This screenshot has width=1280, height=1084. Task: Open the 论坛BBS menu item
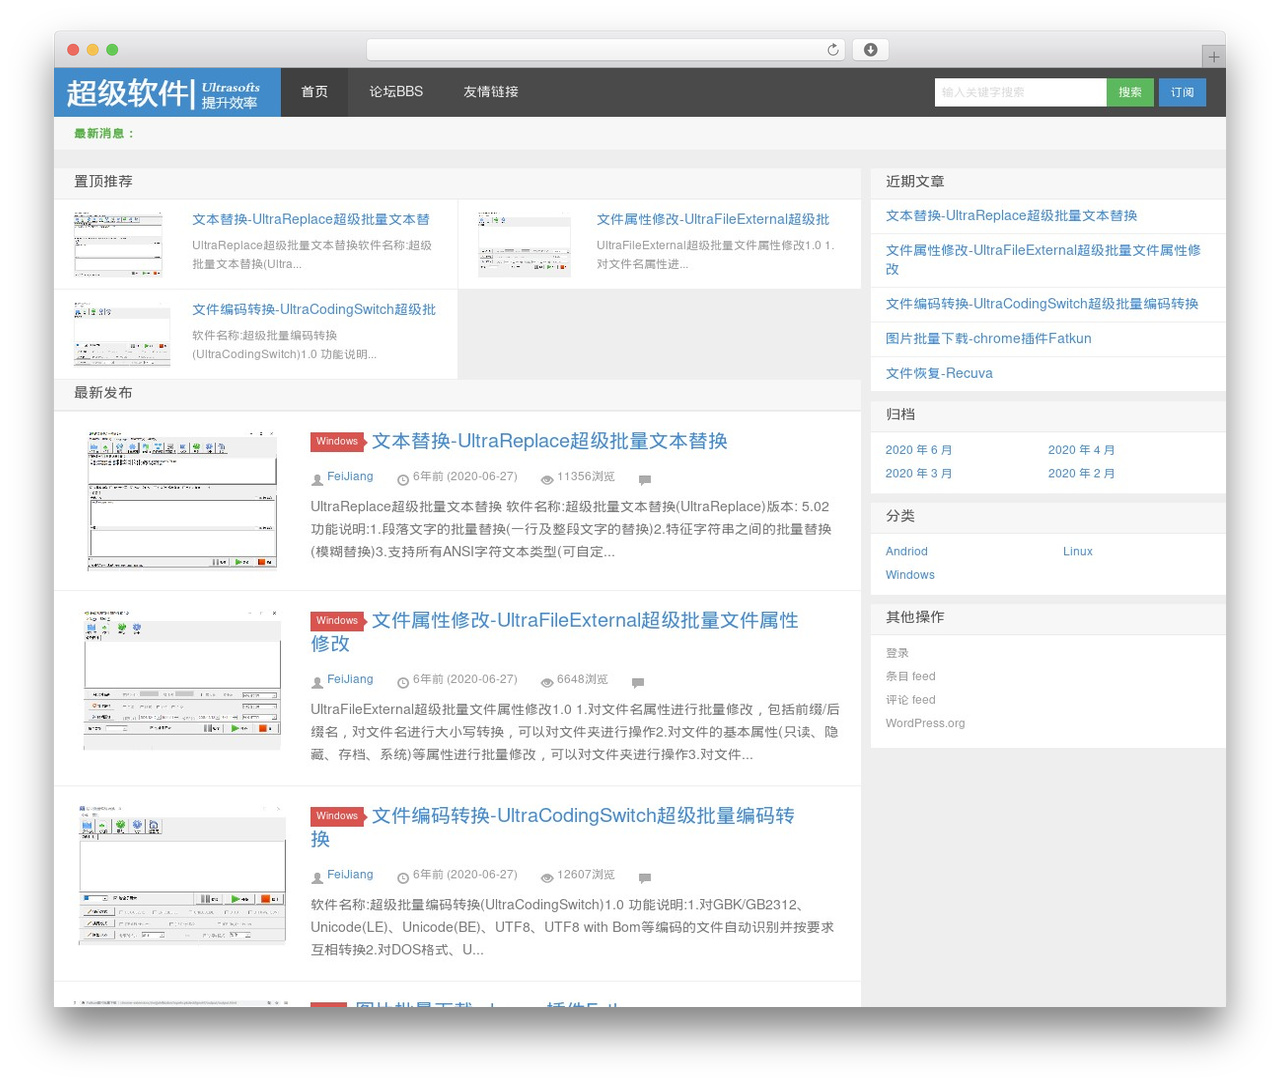396,92
